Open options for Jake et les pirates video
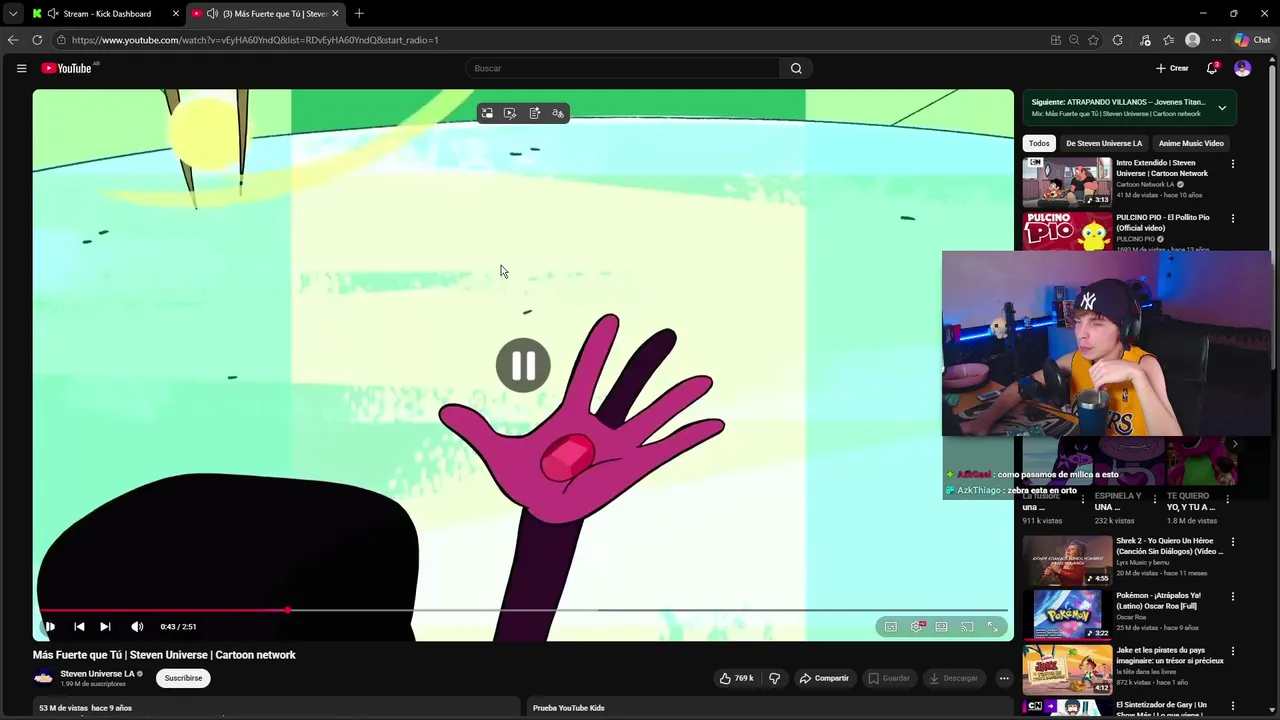Screen dimensions: 1280x720 [x=1233, y=651]
